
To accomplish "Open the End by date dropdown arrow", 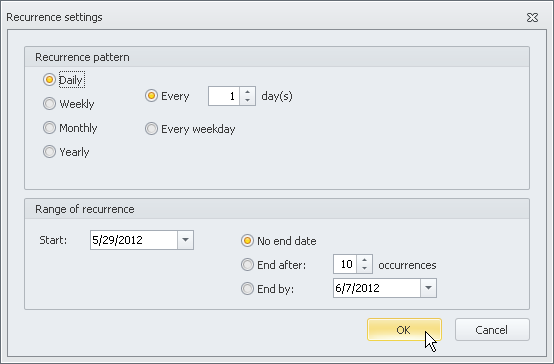I will click(428, 288).
